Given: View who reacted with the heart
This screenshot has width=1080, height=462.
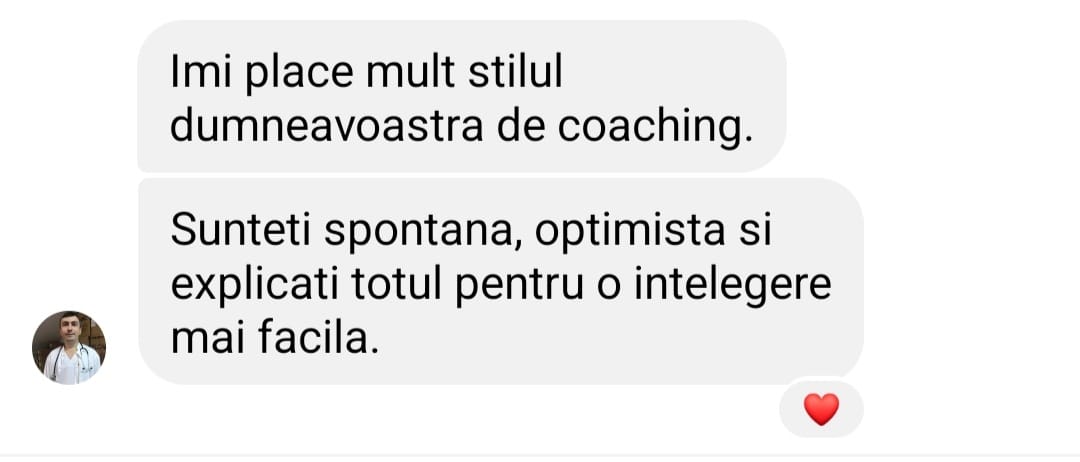Looking at the screenshot, I should pos(821,410).
